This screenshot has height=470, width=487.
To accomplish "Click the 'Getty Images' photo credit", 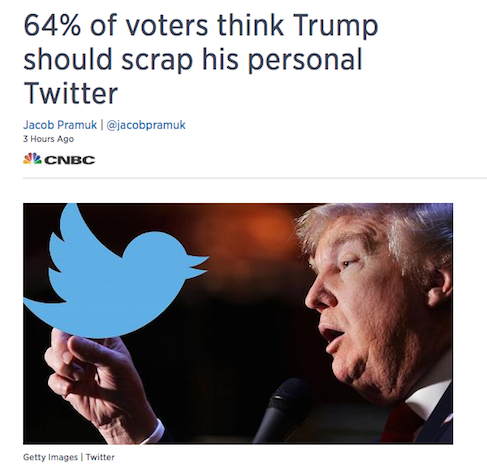I will click(x=50, y=457).
